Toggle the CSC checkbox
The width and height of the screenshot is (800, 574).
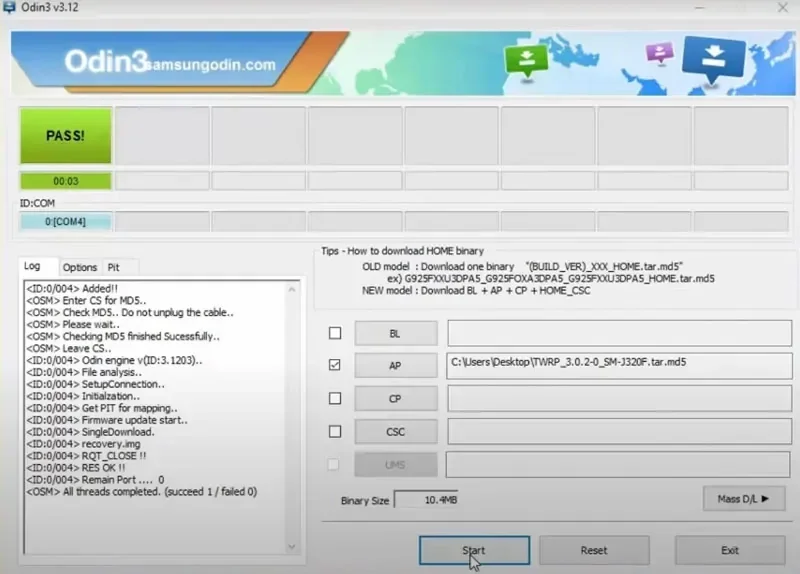[x=335, y=432]
